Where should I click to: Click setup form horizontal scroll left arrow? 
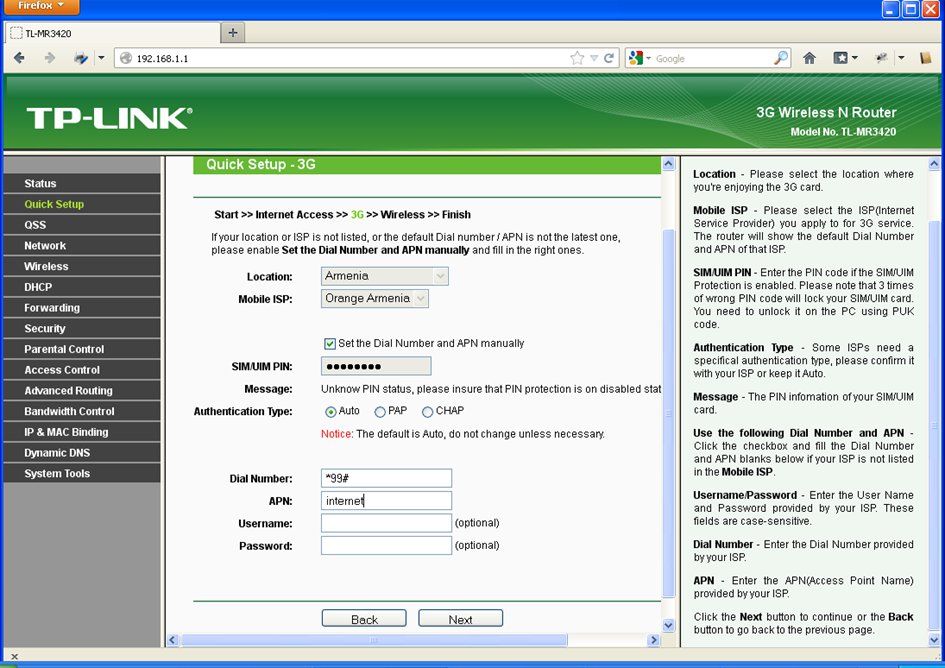[172, 640]
